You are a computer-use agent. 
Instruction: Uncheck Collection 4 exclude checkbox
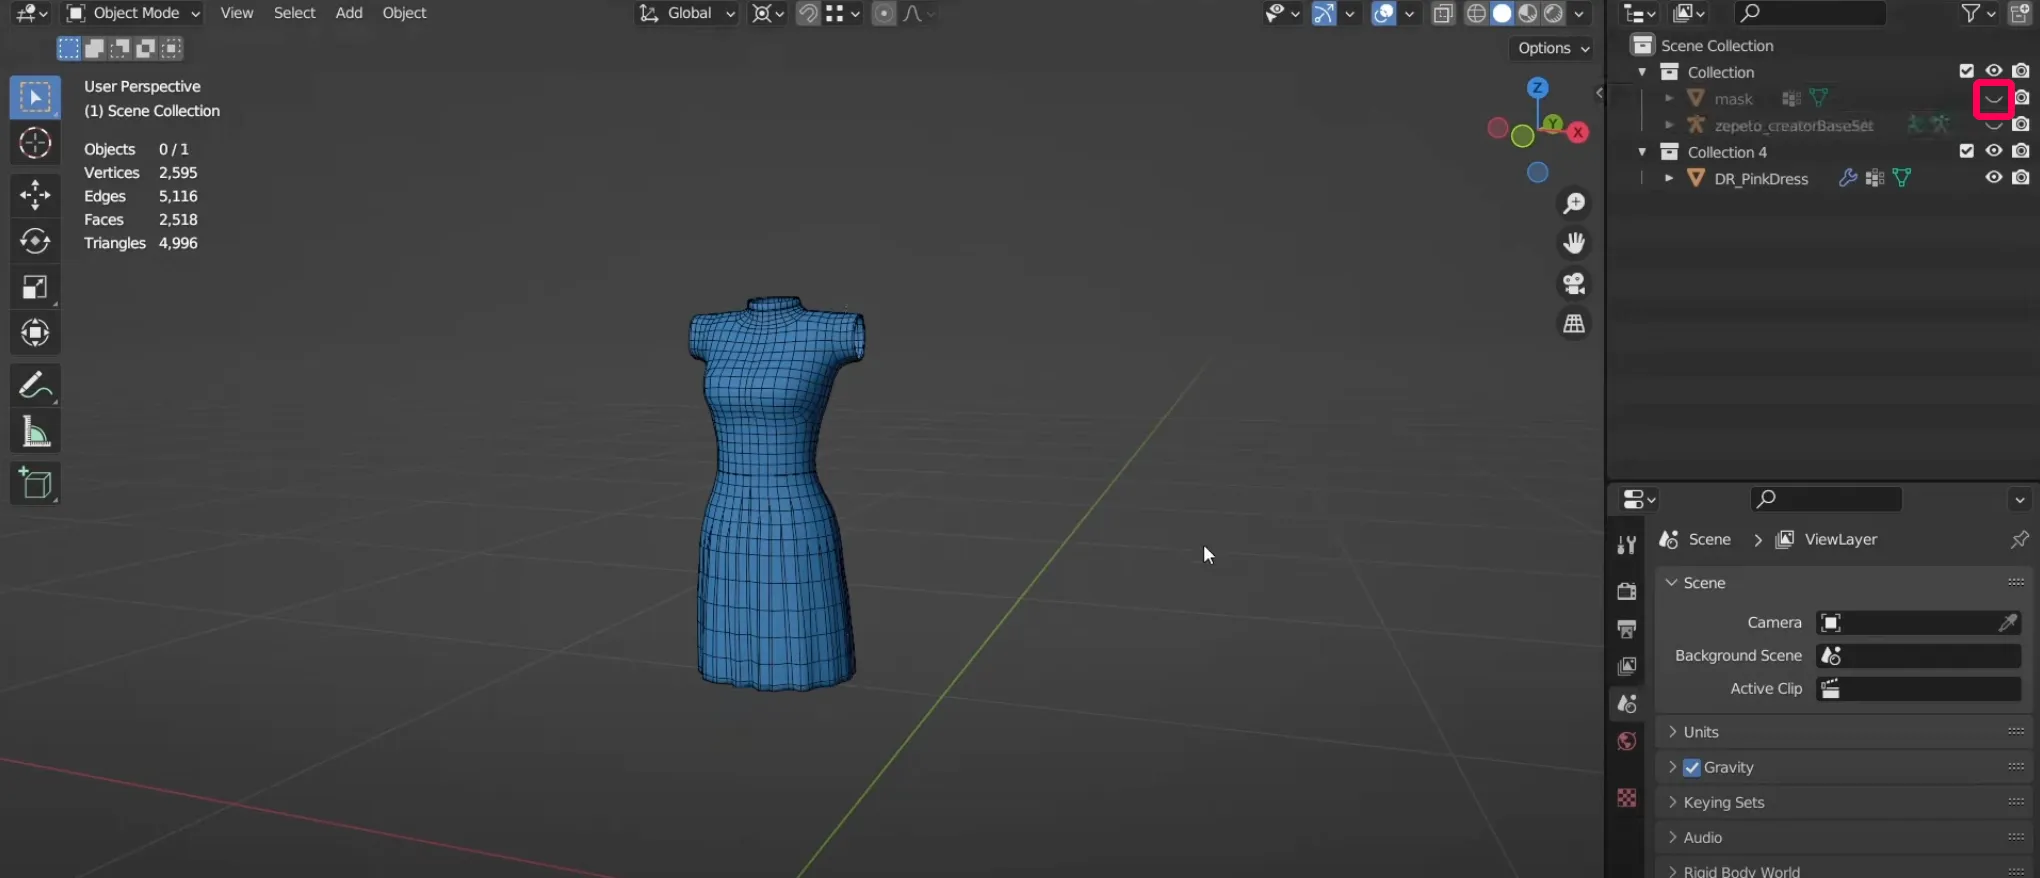click(1966, 151)
